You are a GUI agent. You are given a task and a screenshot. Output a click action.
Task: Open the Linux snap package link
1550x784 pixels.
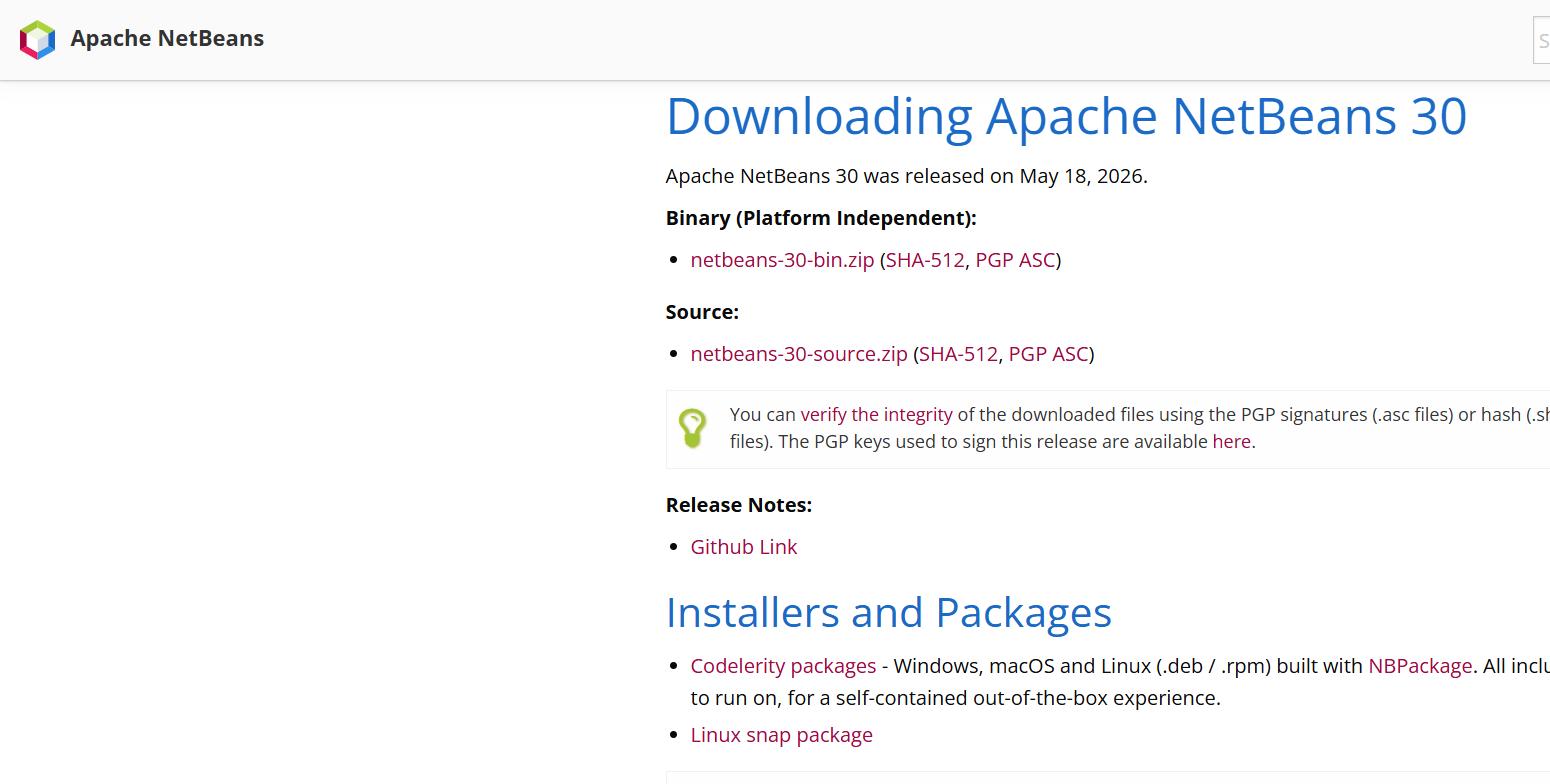tap(782, 735)
